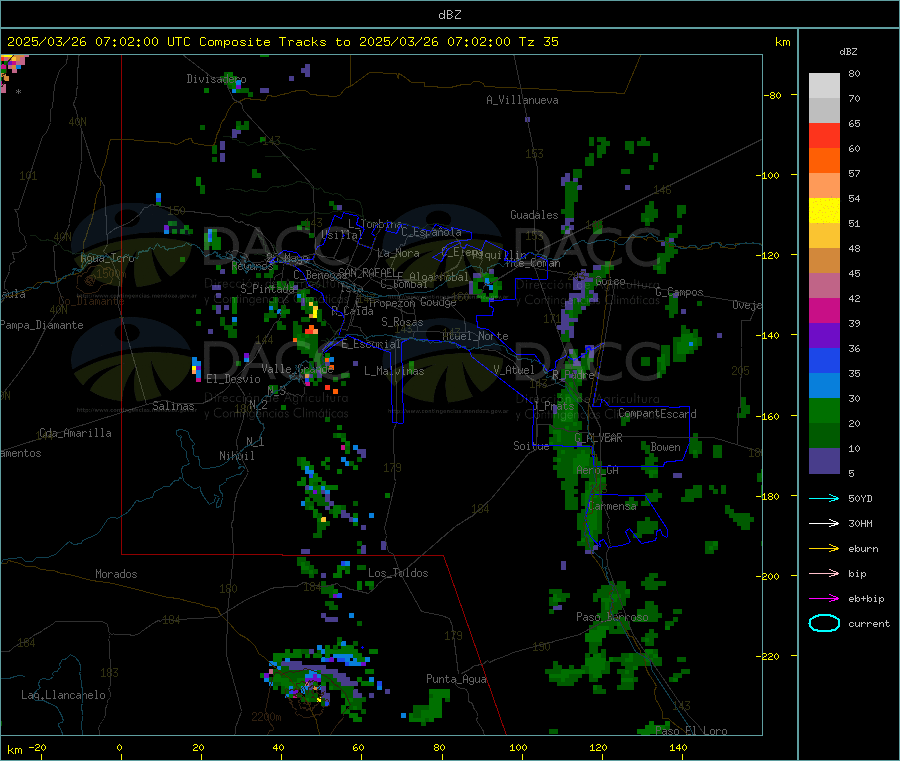Click the 'L_Malvinas' map label
The height and width of the screenshot is (761, 900).
(x=394, y=371)
